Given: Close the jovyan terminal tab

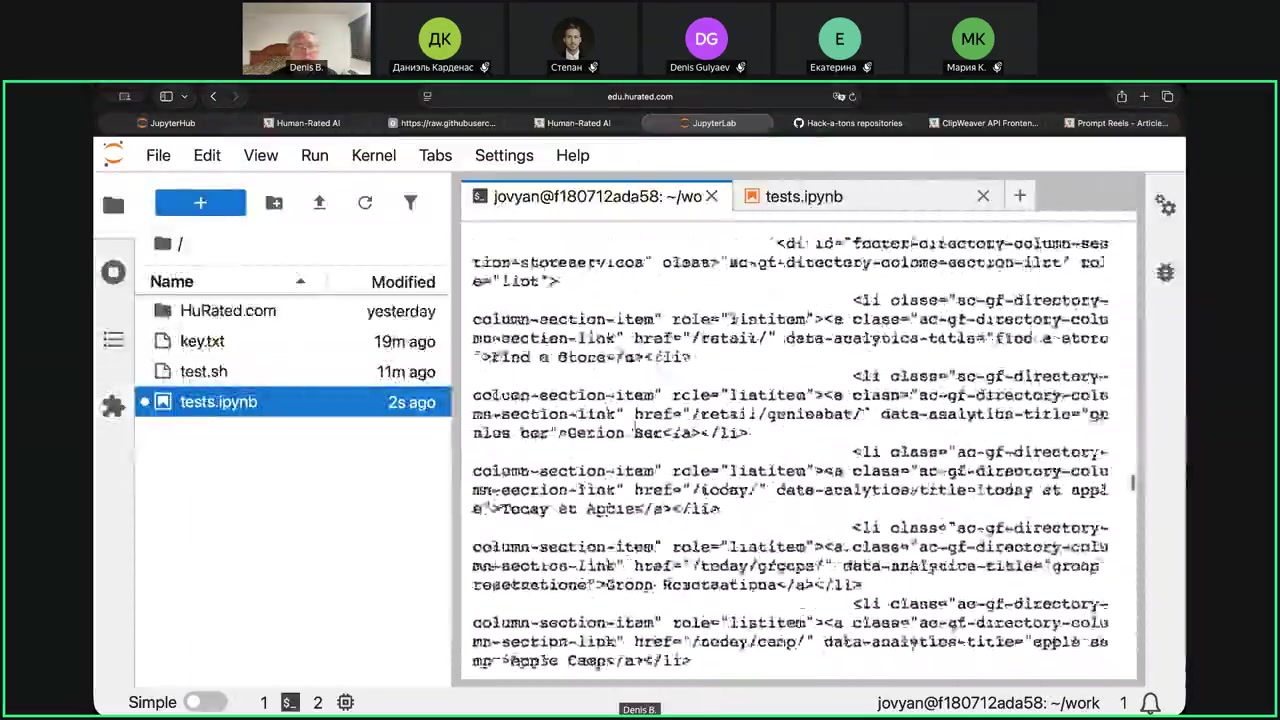Looking at the screenshot, I should pos(712,197).
